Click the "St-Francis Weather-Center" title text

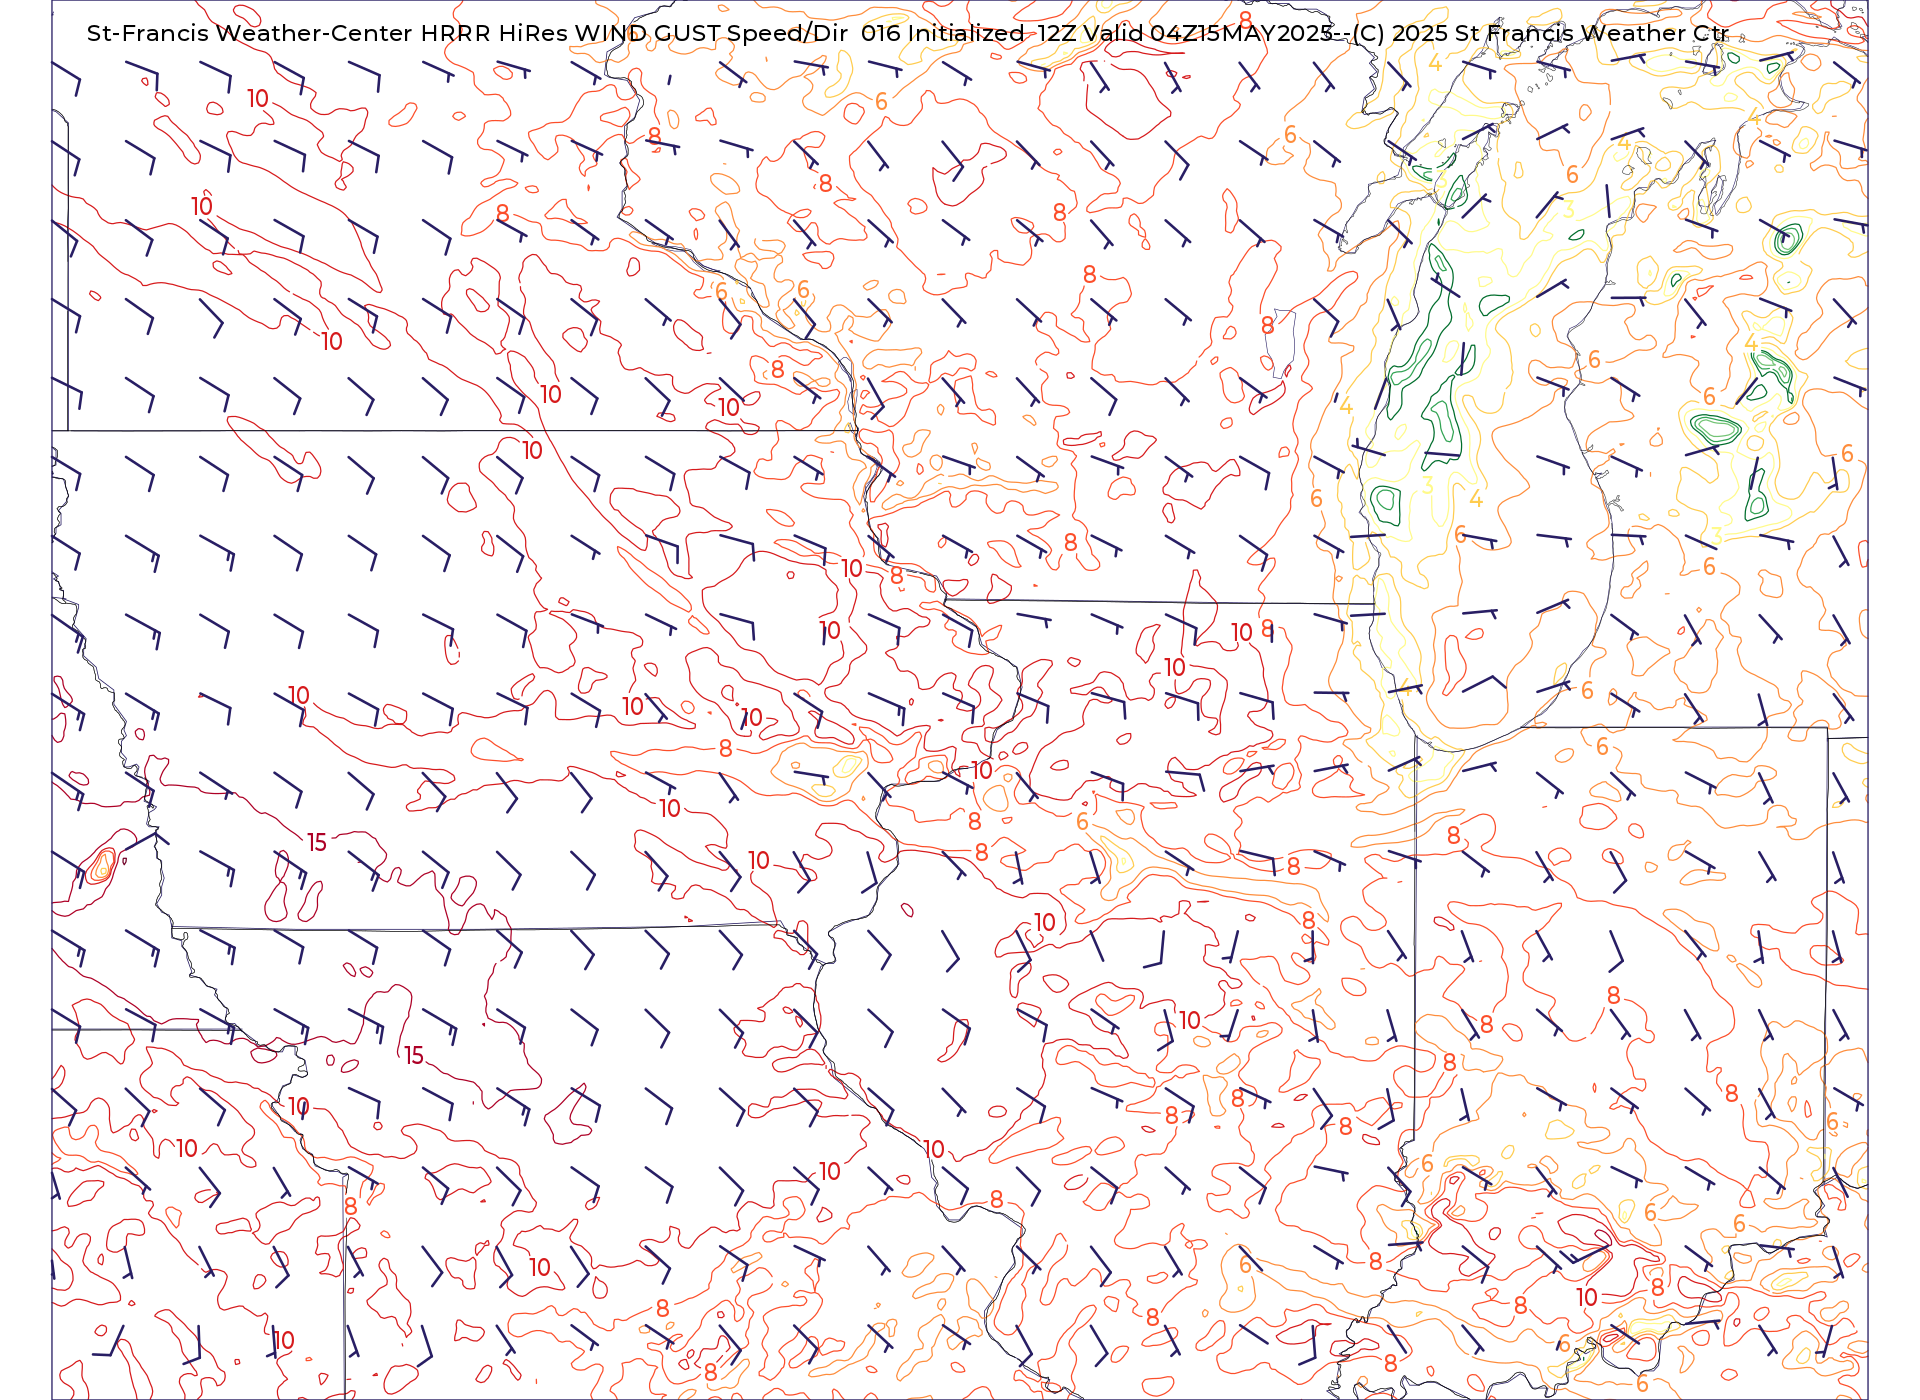(x=249, y=33)
